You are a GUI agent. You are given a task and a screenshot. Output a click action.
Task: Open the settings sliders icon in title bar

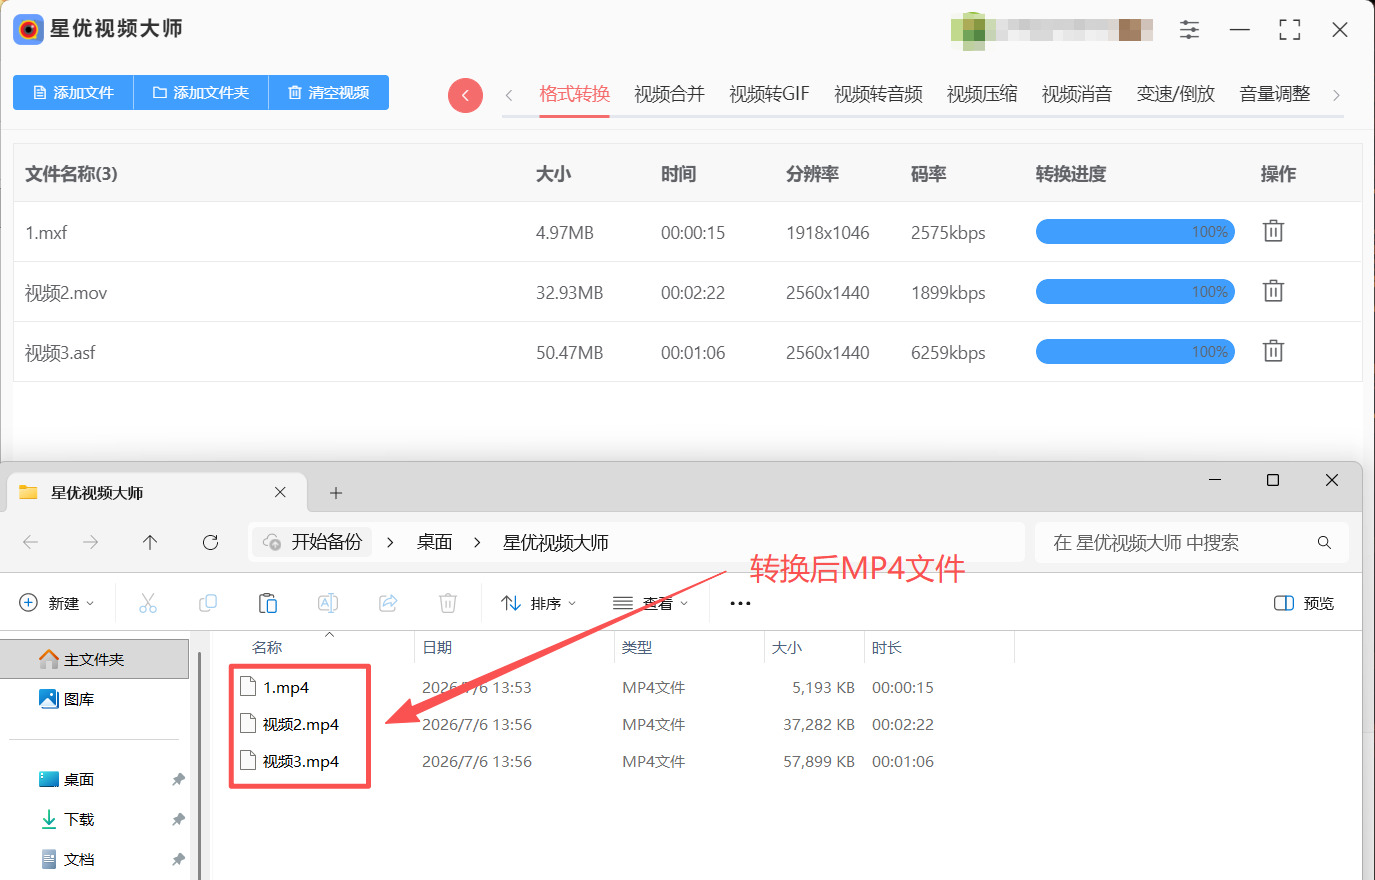[1189, 30]
